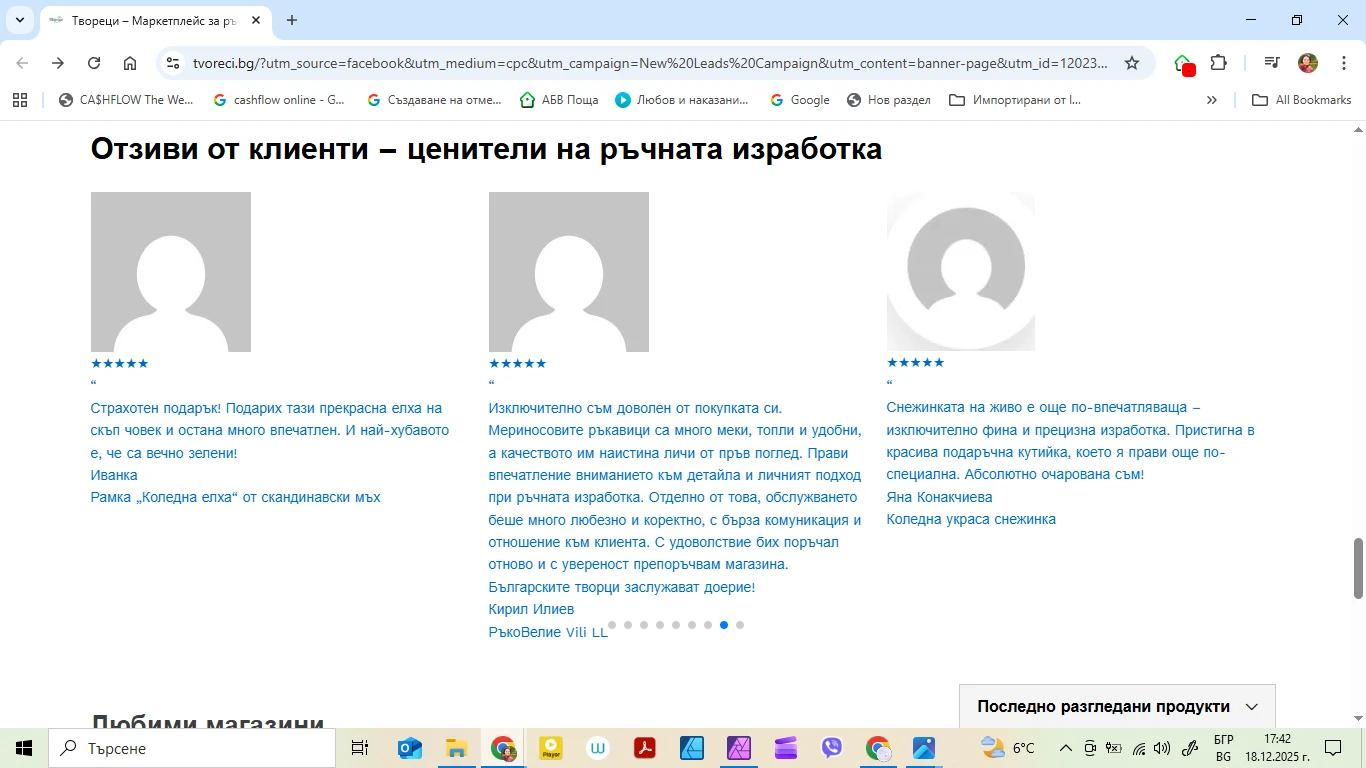Reload the page with the refresh icon
The image size is (1366, 768).
pos(94,63)
